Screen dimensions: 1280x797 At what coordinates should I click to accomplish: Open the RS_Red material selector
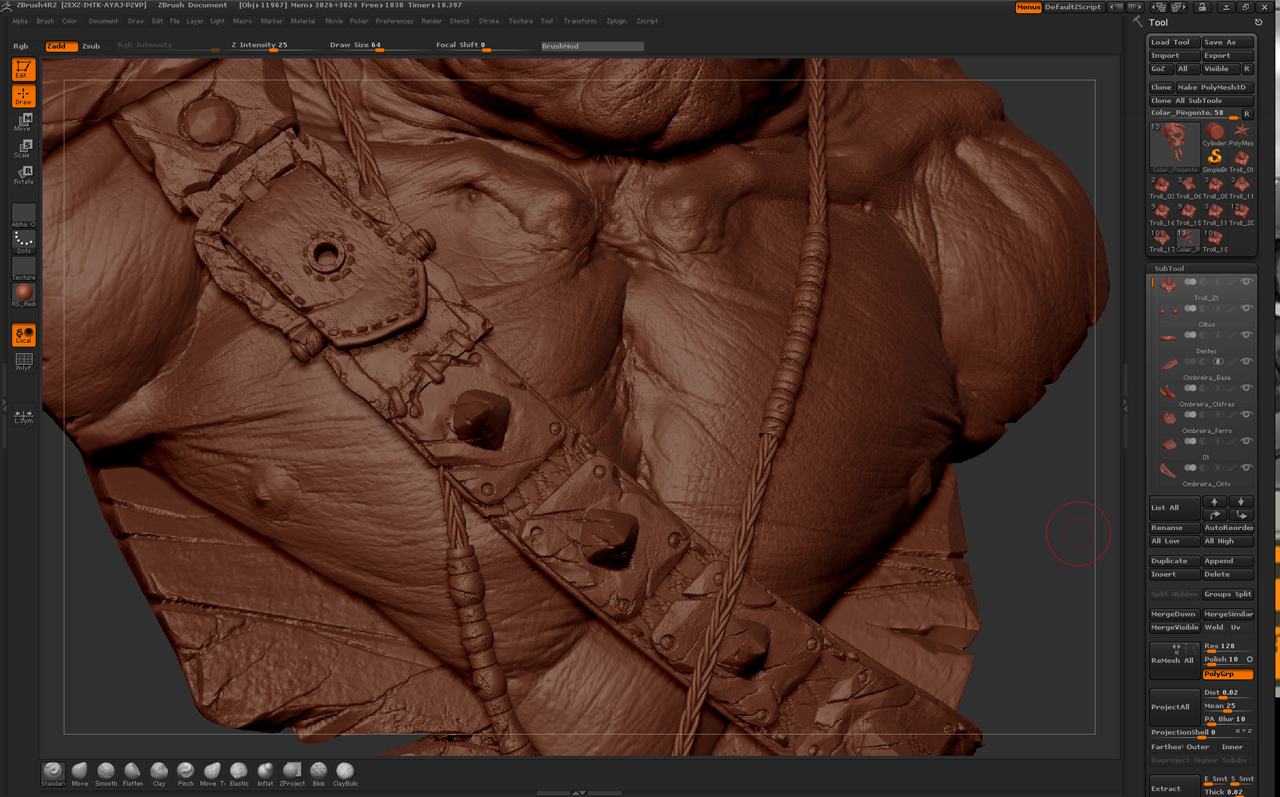(x=23, y=296)
